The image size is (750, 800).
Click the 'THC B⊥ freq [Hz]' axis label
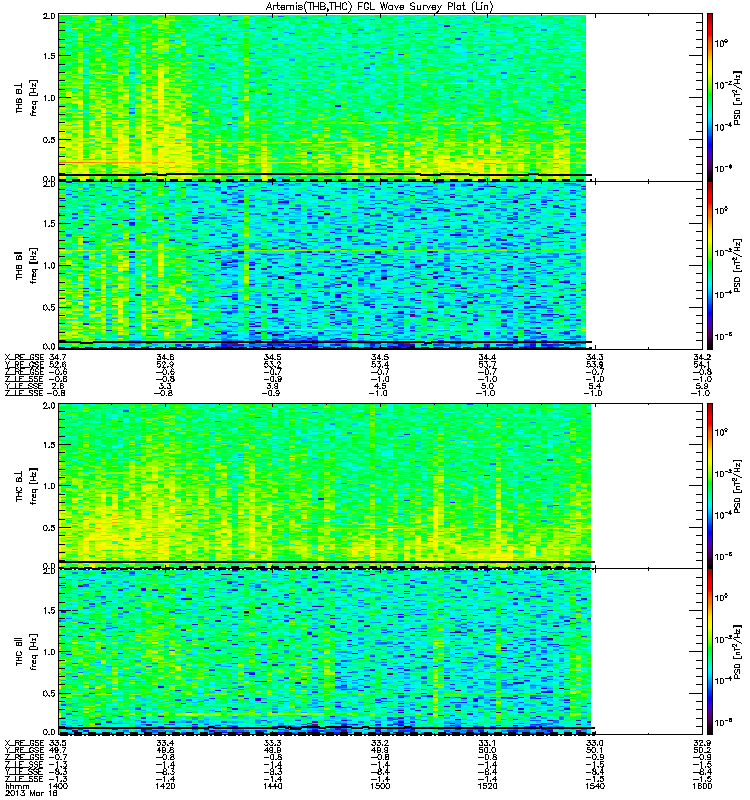[x=26, y=486]
